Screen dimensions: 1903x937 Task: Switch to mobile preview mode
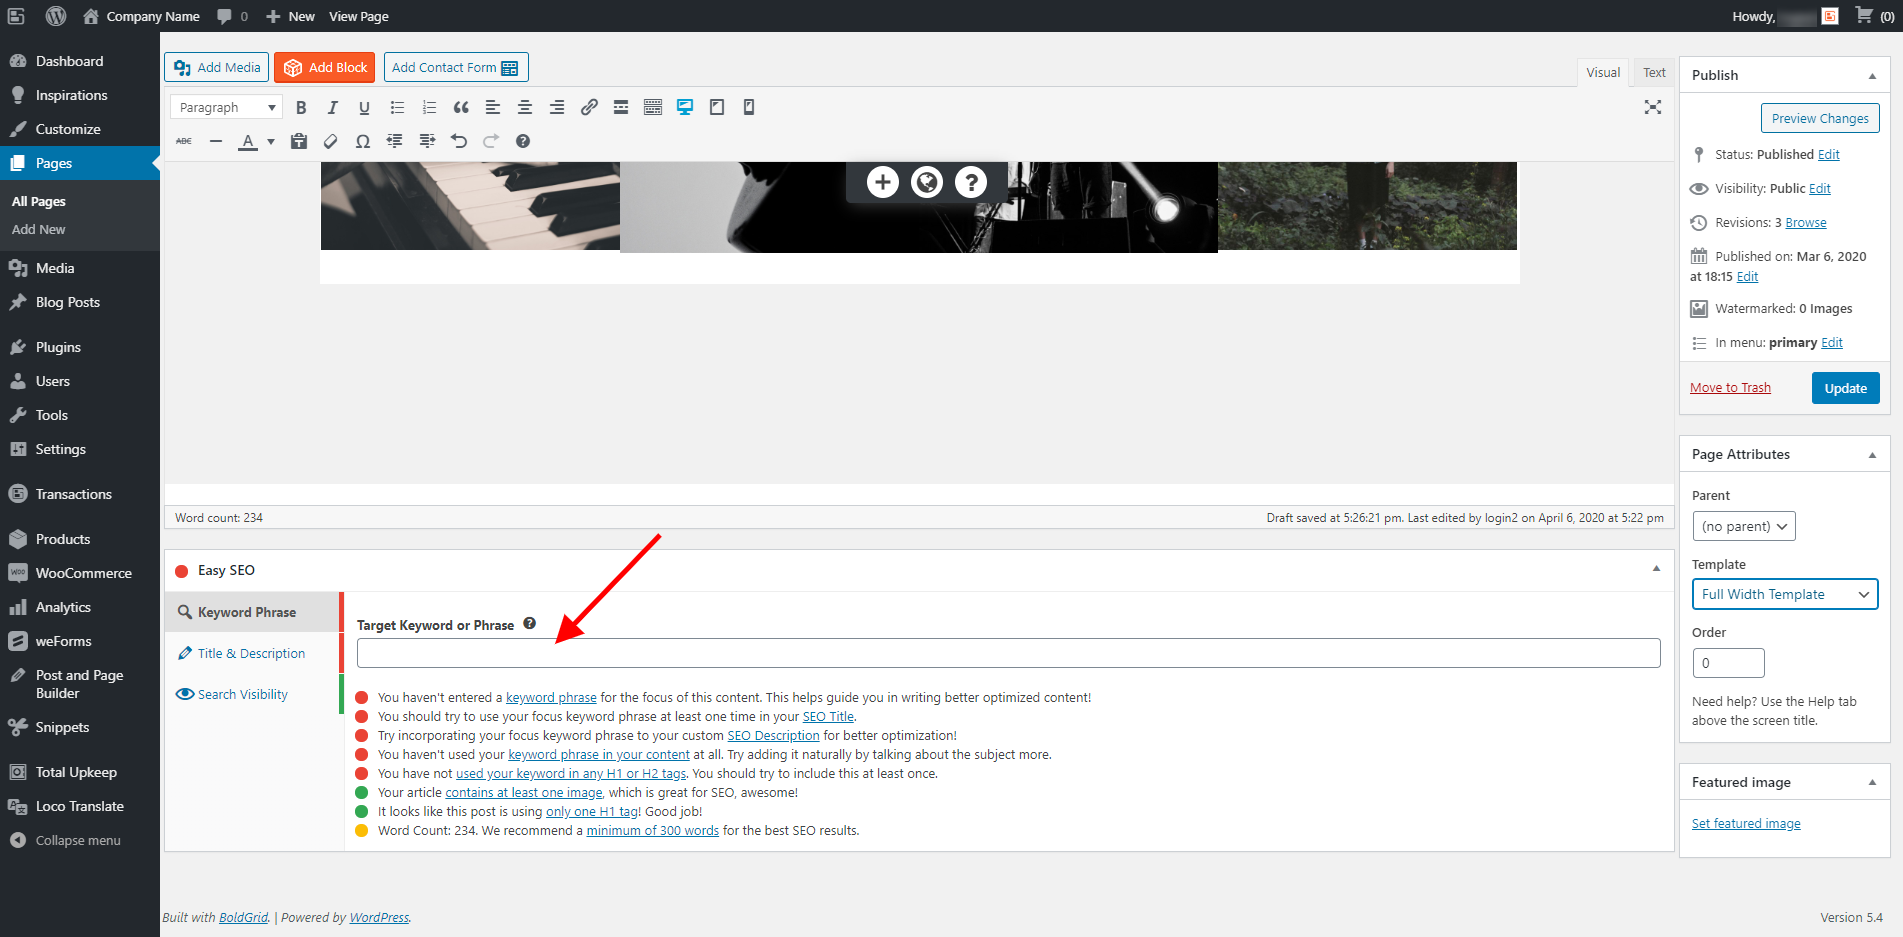click(748, 107)
